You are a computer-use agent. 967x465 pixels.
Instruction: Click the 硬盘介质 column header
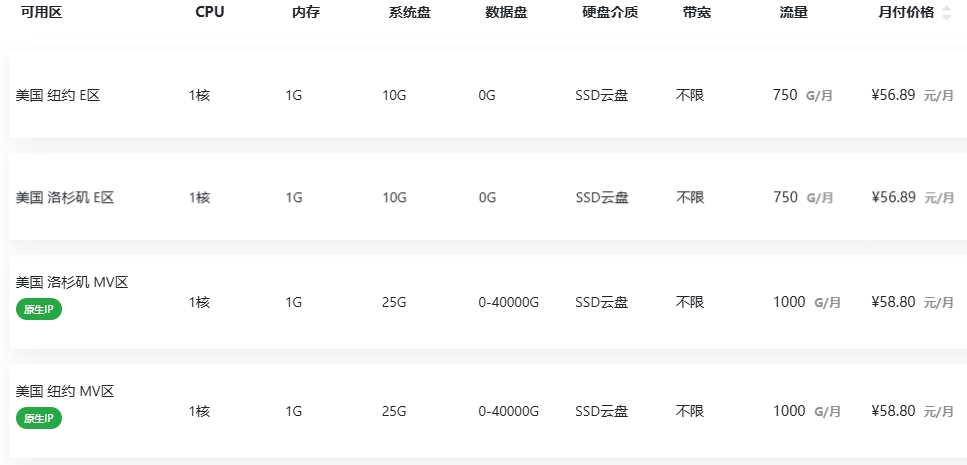pyautogui.click(x=610, y=12)
